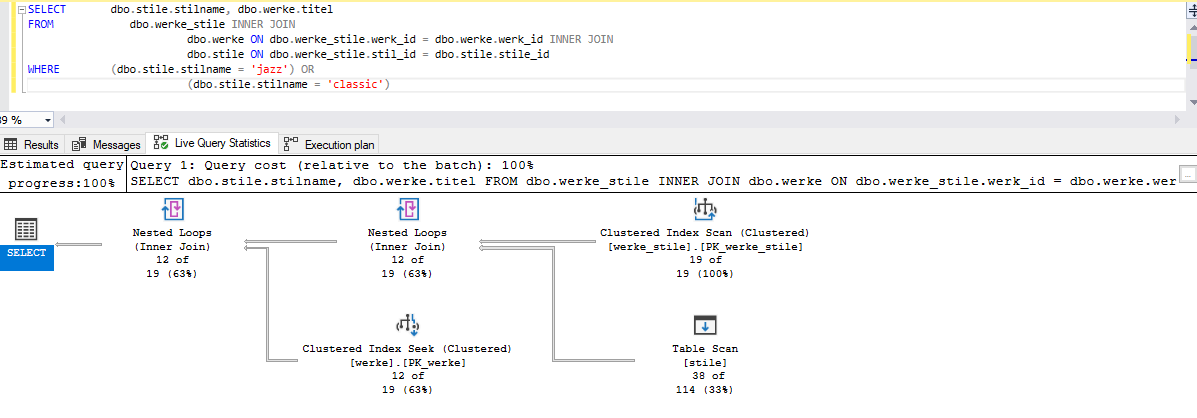Switch to the Messages tab
1197x418 pixels.
[x=107, y=144]
